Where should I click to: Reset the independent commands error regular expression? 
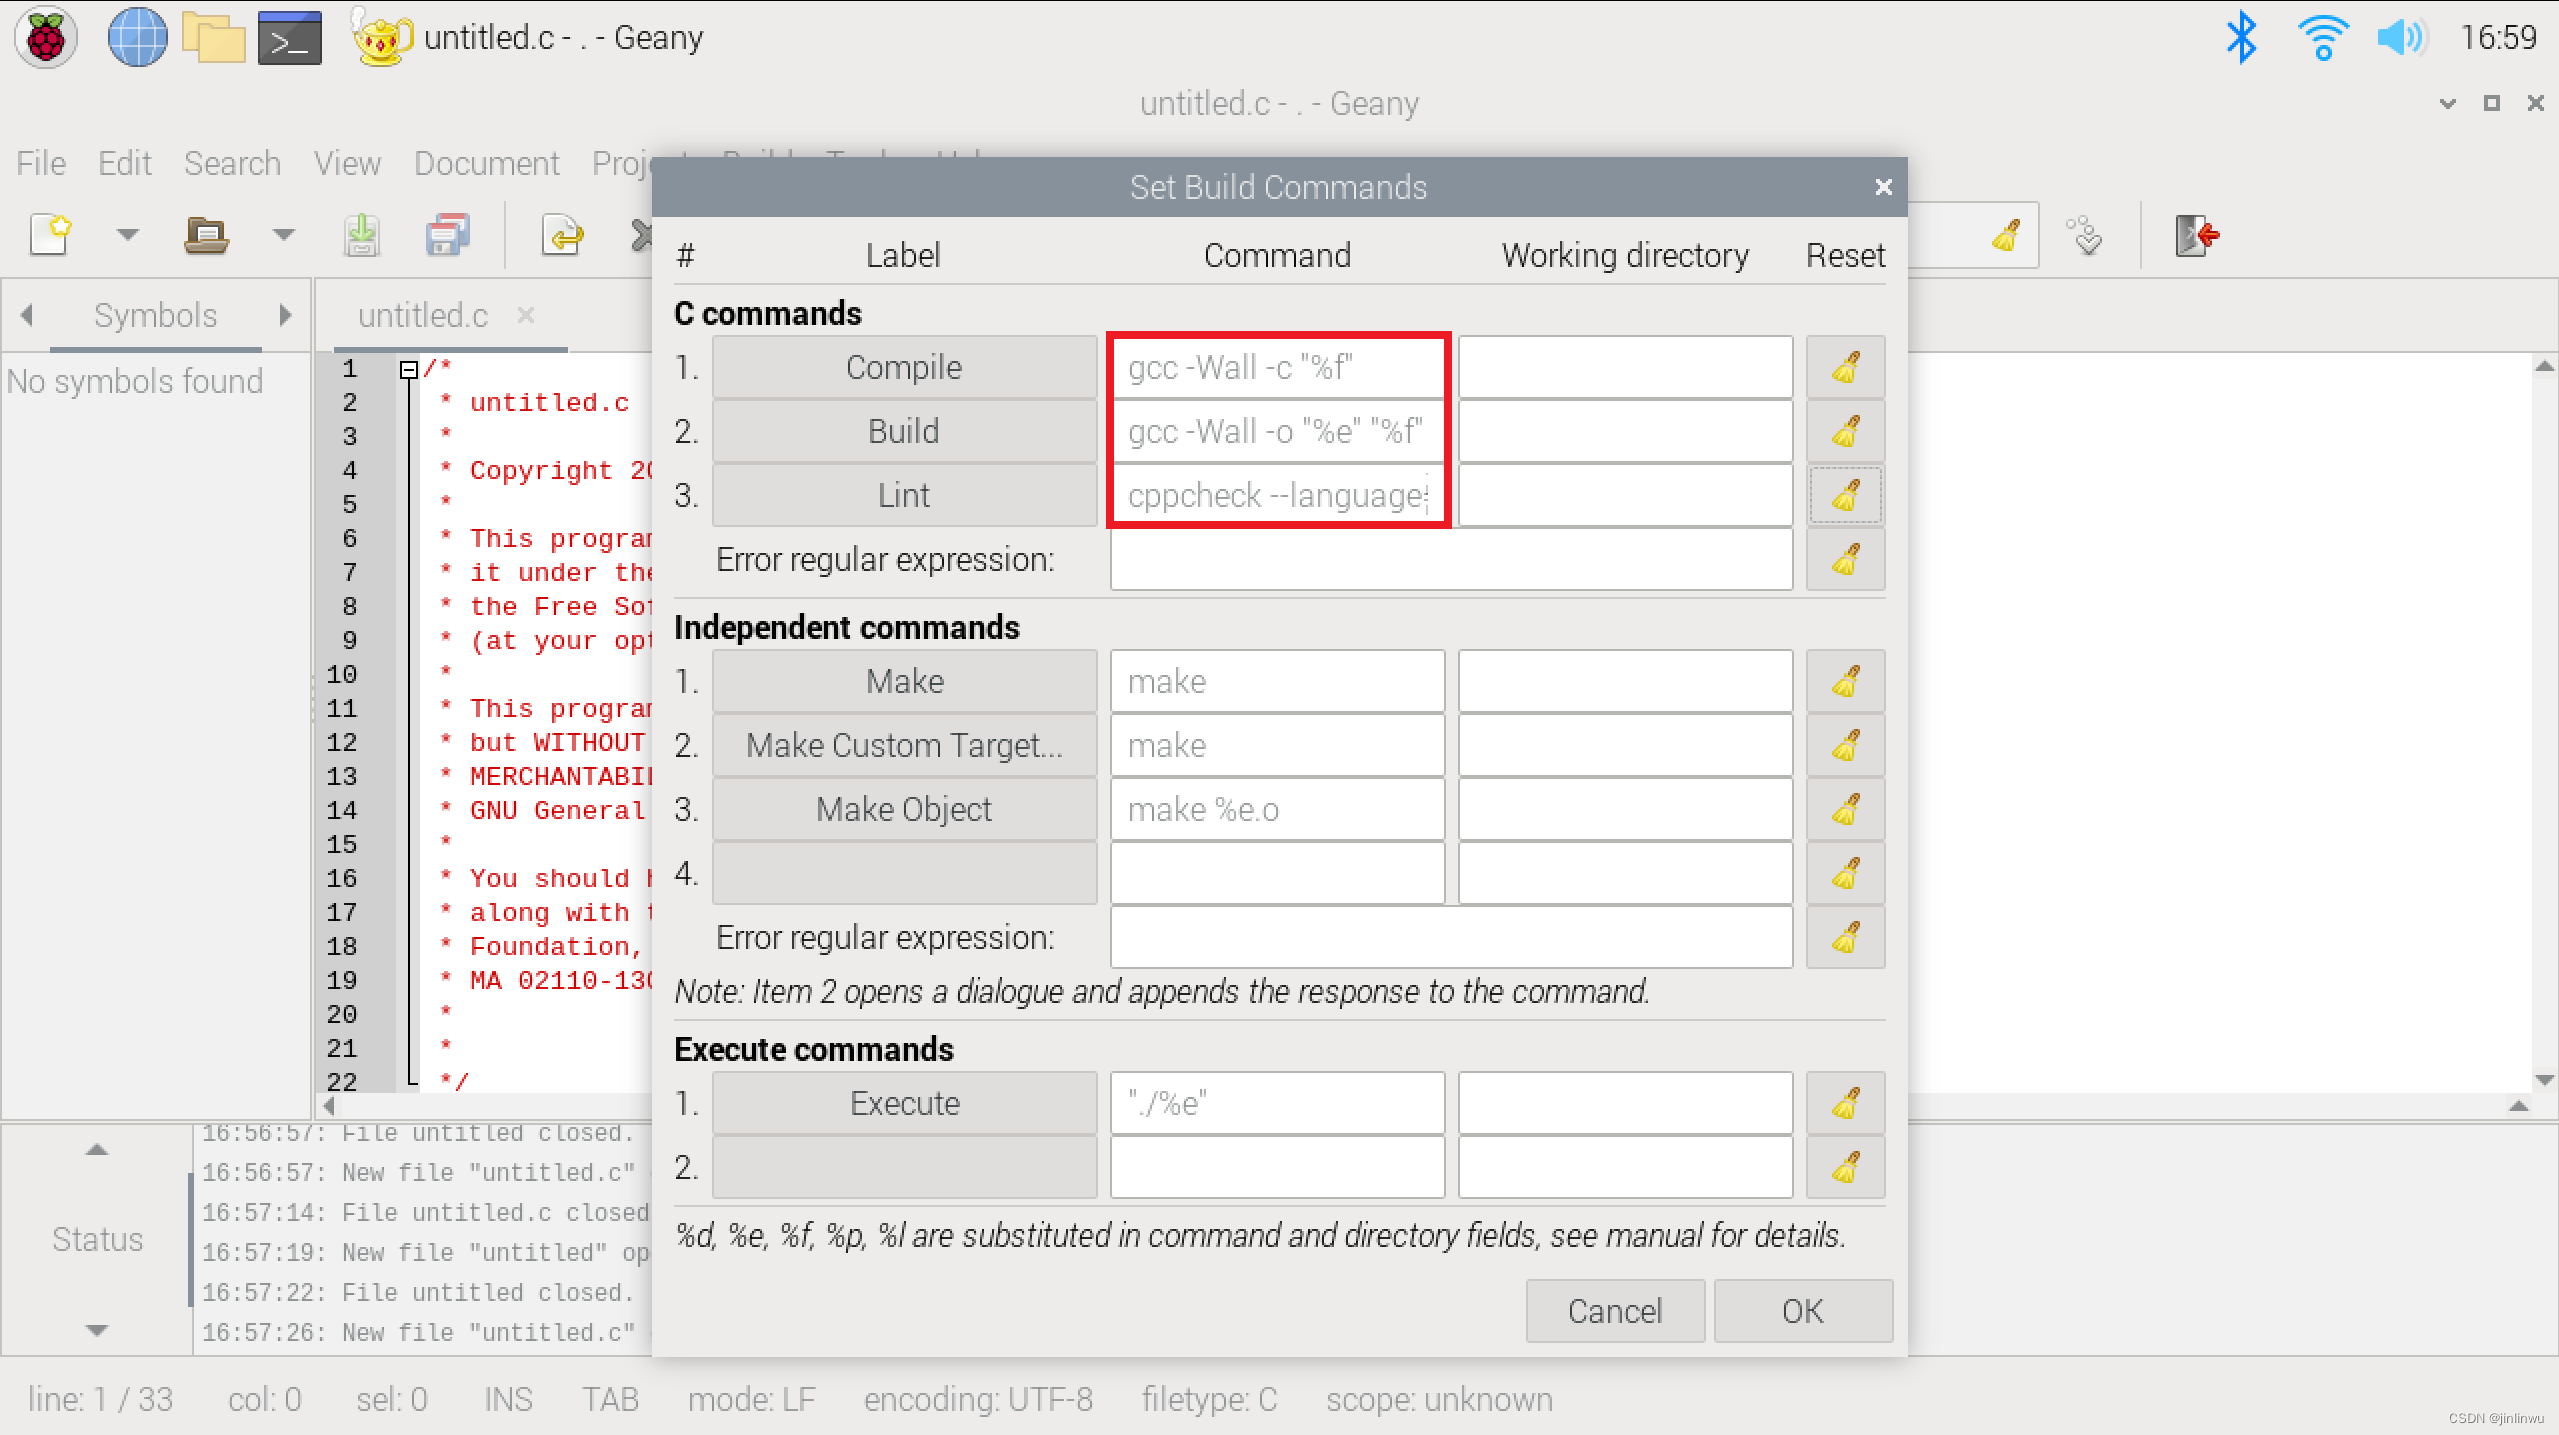[1845, 937]
